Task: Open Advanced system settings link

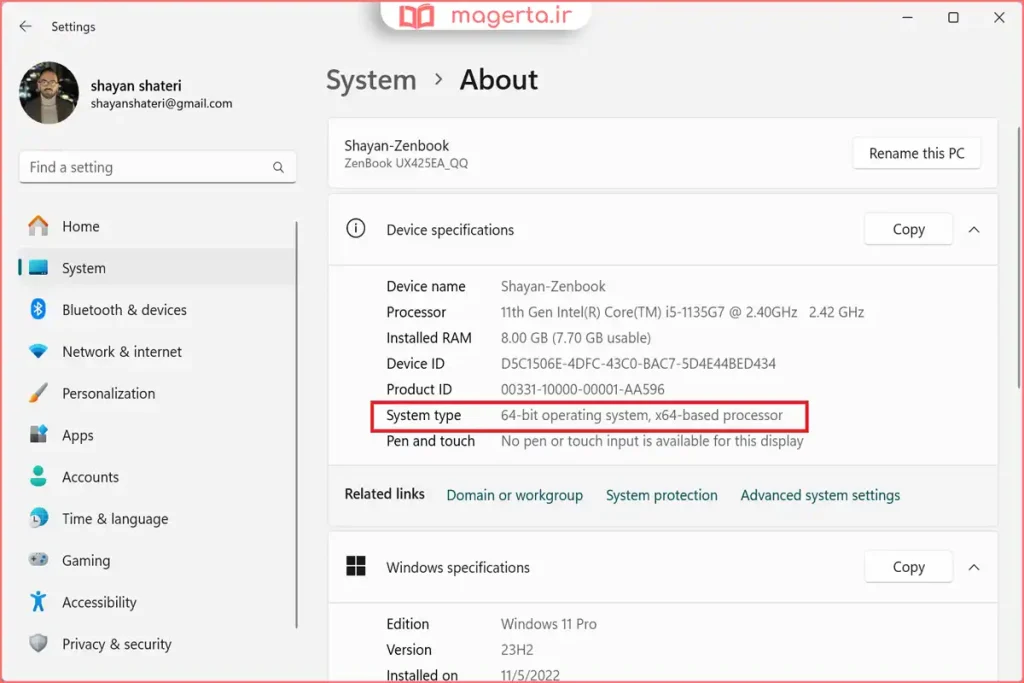Action: [820, 495]
